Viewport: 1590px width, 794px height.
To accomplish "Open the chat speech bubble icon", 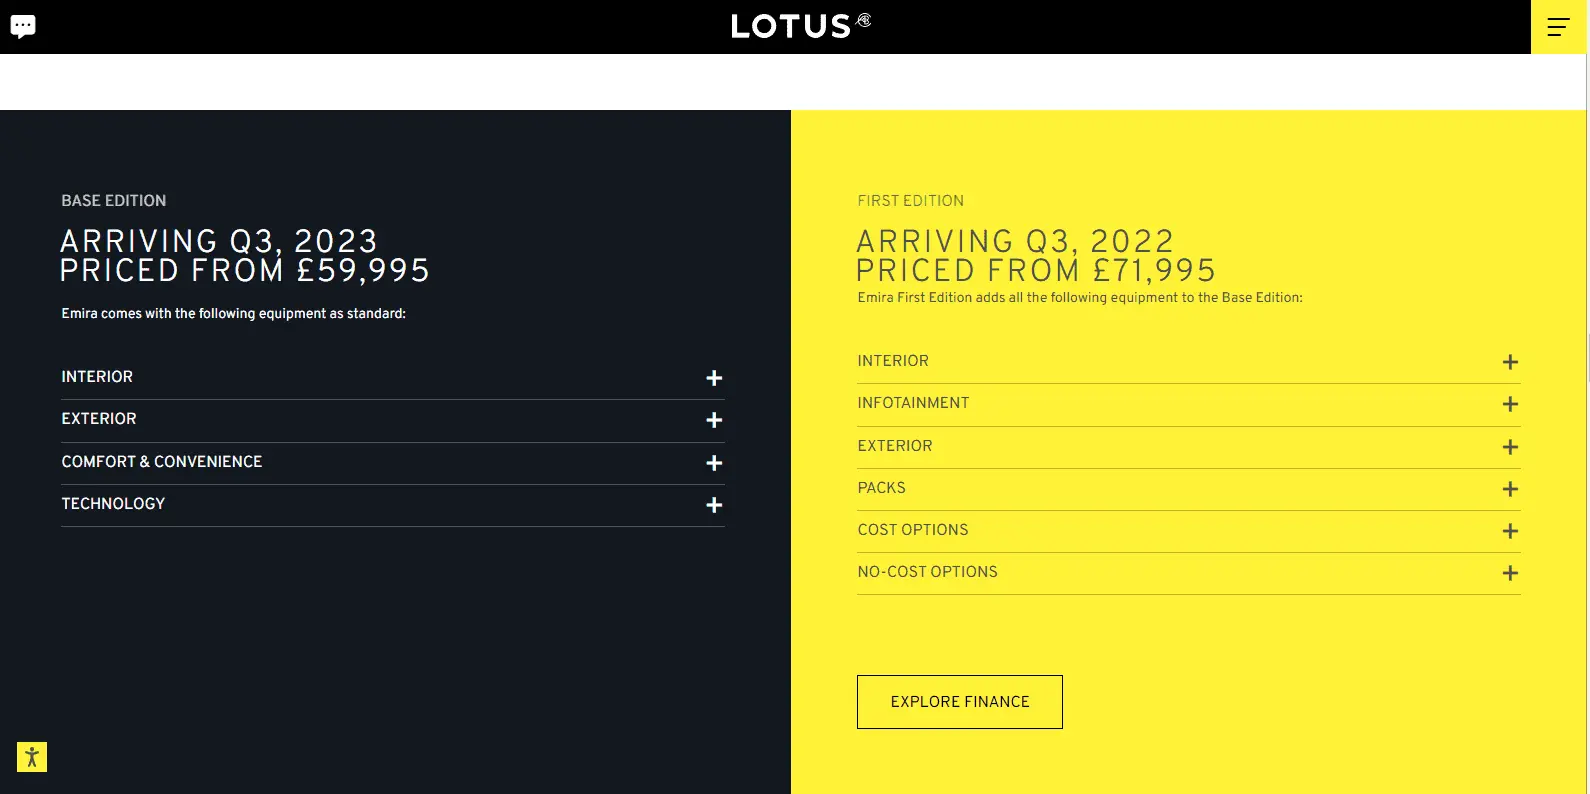I will [23, 26].
